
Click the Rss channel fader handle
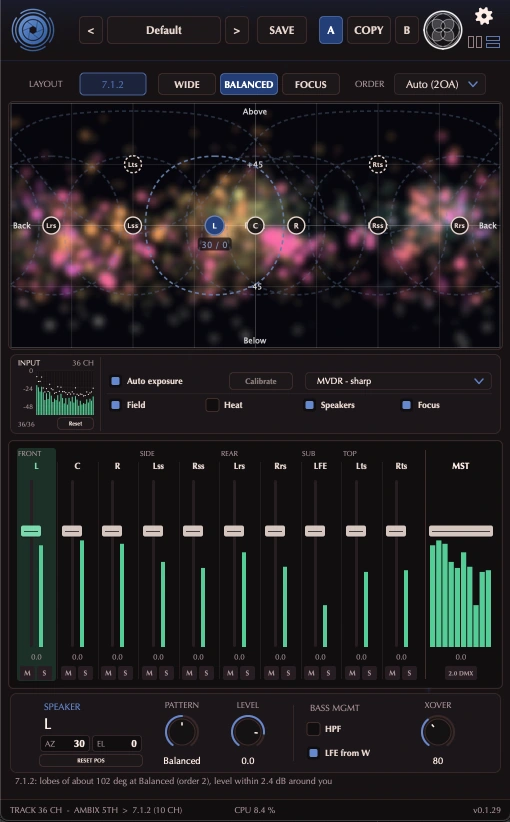193,531
